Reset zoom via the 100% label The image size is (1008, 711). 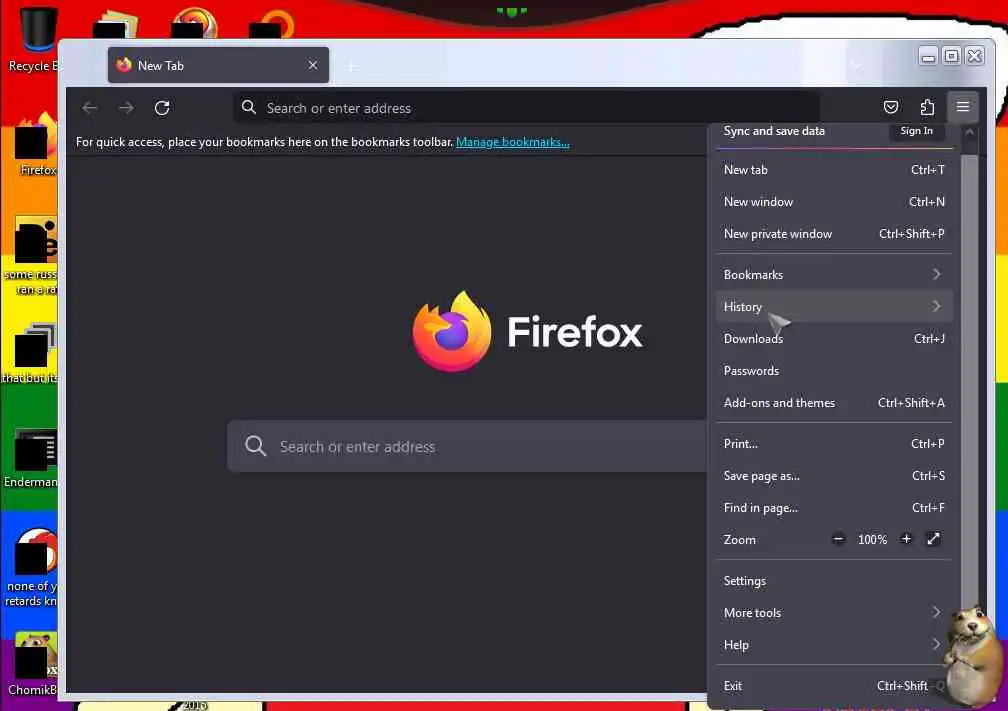point(872,539)
